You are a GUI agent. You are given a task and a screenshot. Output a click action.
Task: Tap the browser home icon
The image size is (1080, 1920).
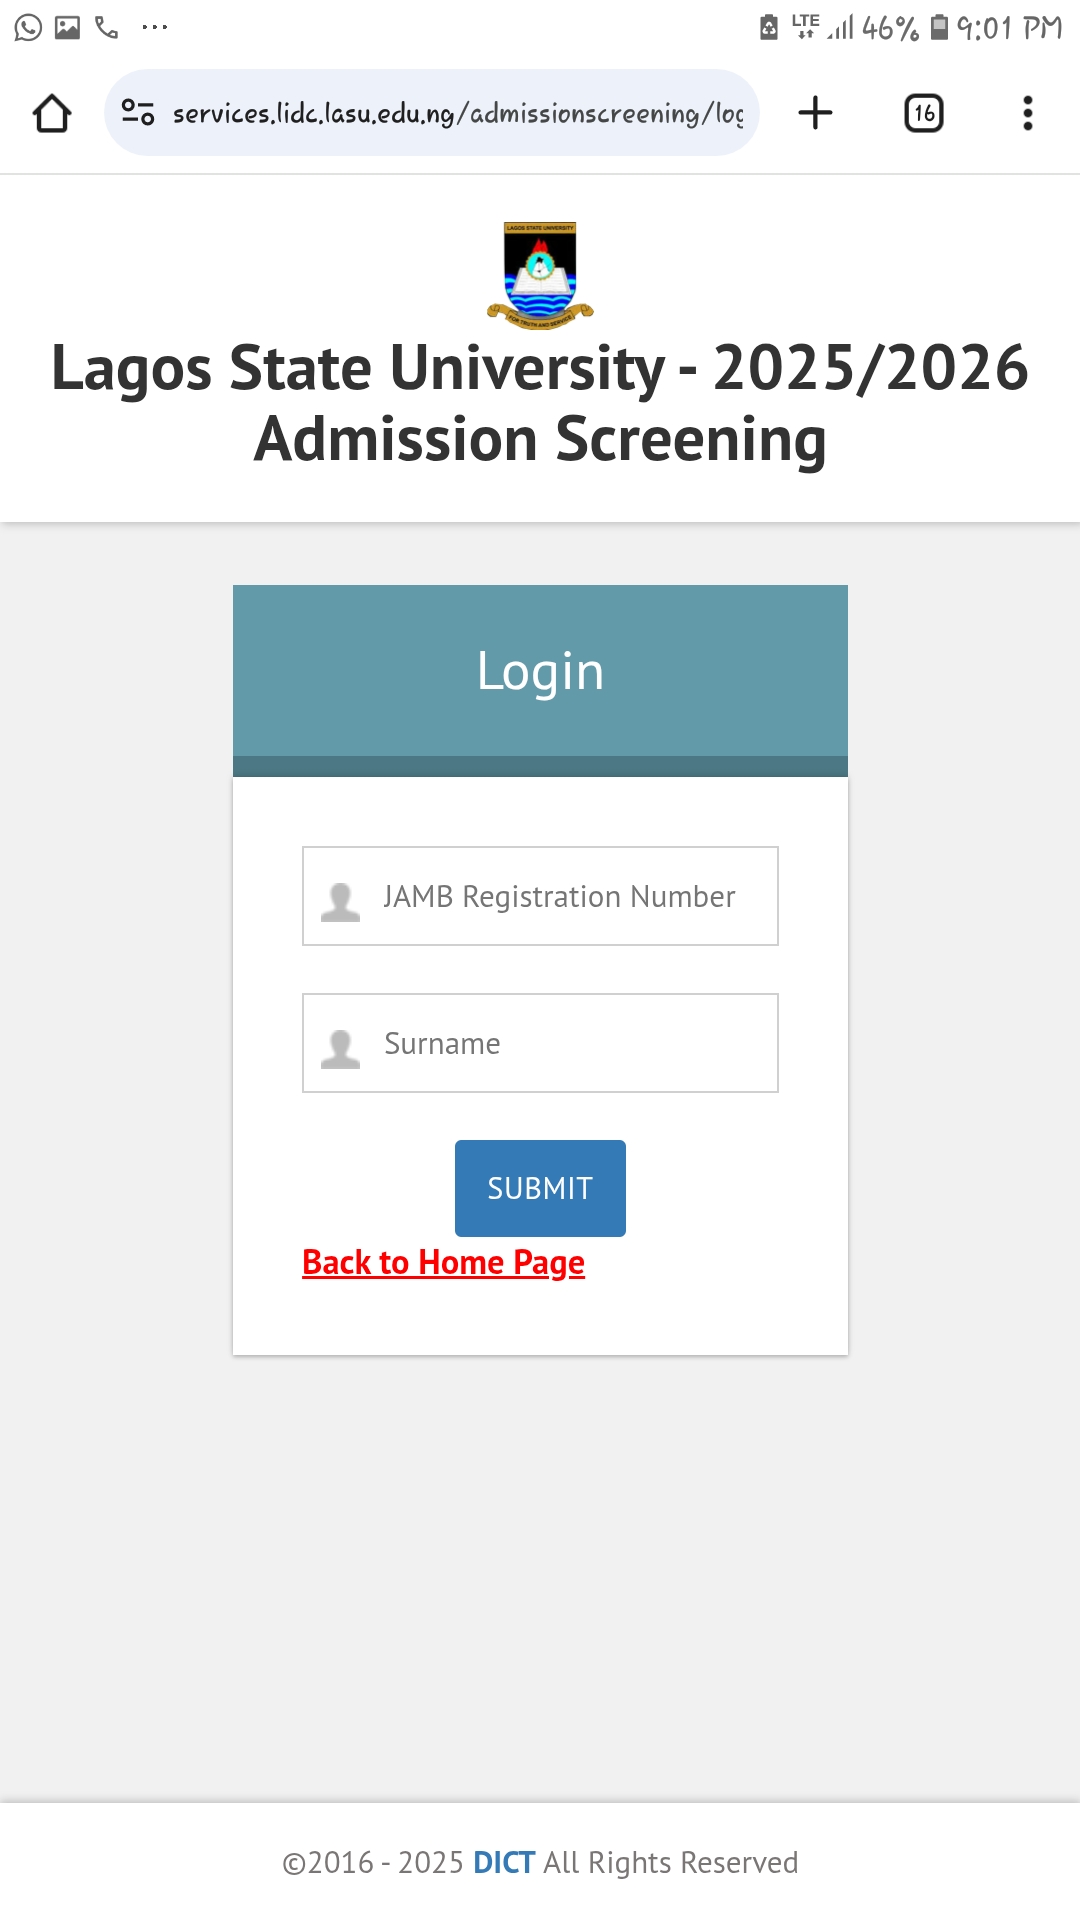coord(52,113)
